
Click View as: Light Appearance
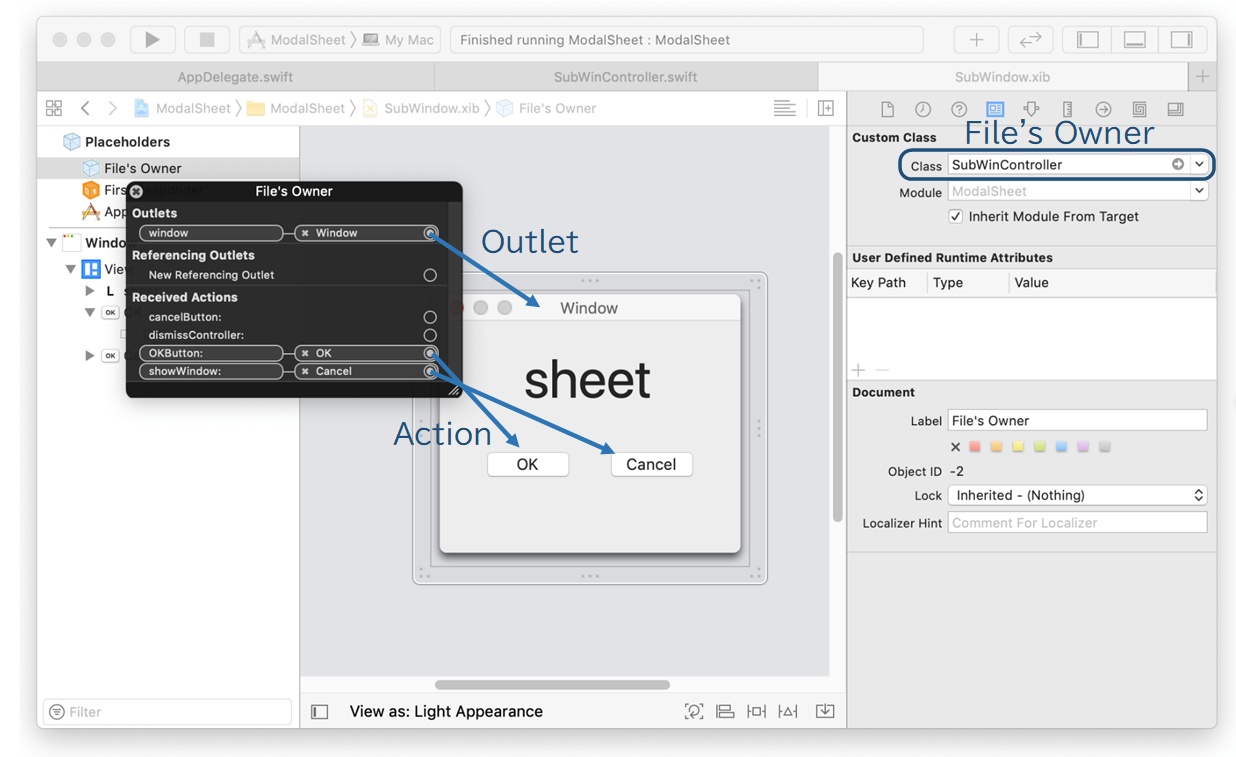point(446,712)
